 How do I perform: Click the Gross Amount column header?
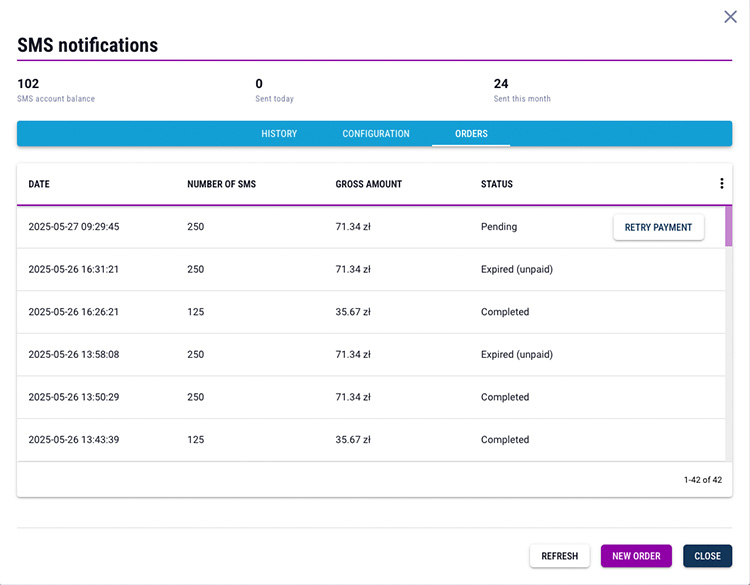(x=368, y=184)
